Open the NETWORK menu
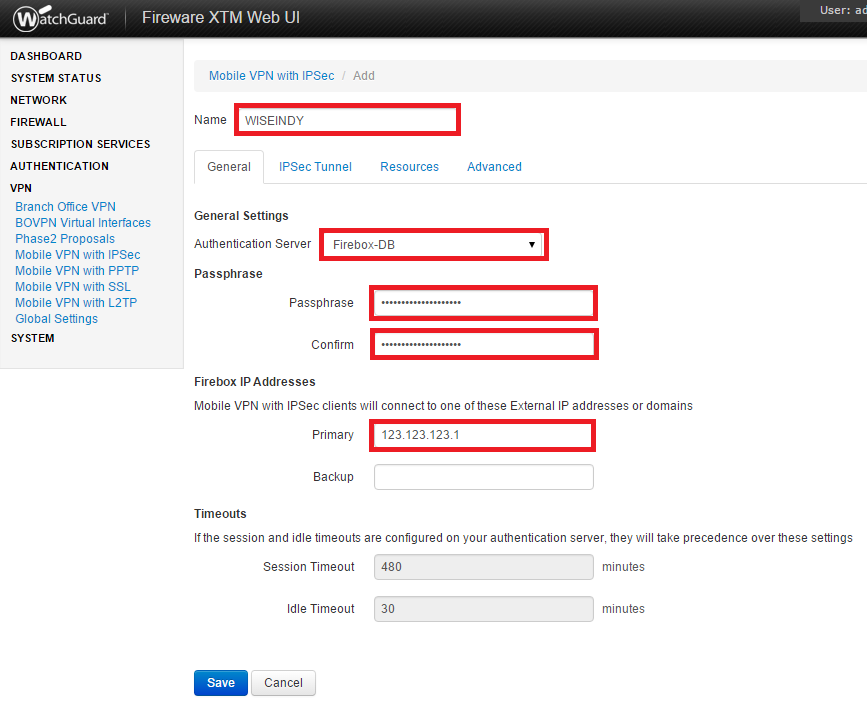This screenshot has width=867, height=701. point(38,100)
